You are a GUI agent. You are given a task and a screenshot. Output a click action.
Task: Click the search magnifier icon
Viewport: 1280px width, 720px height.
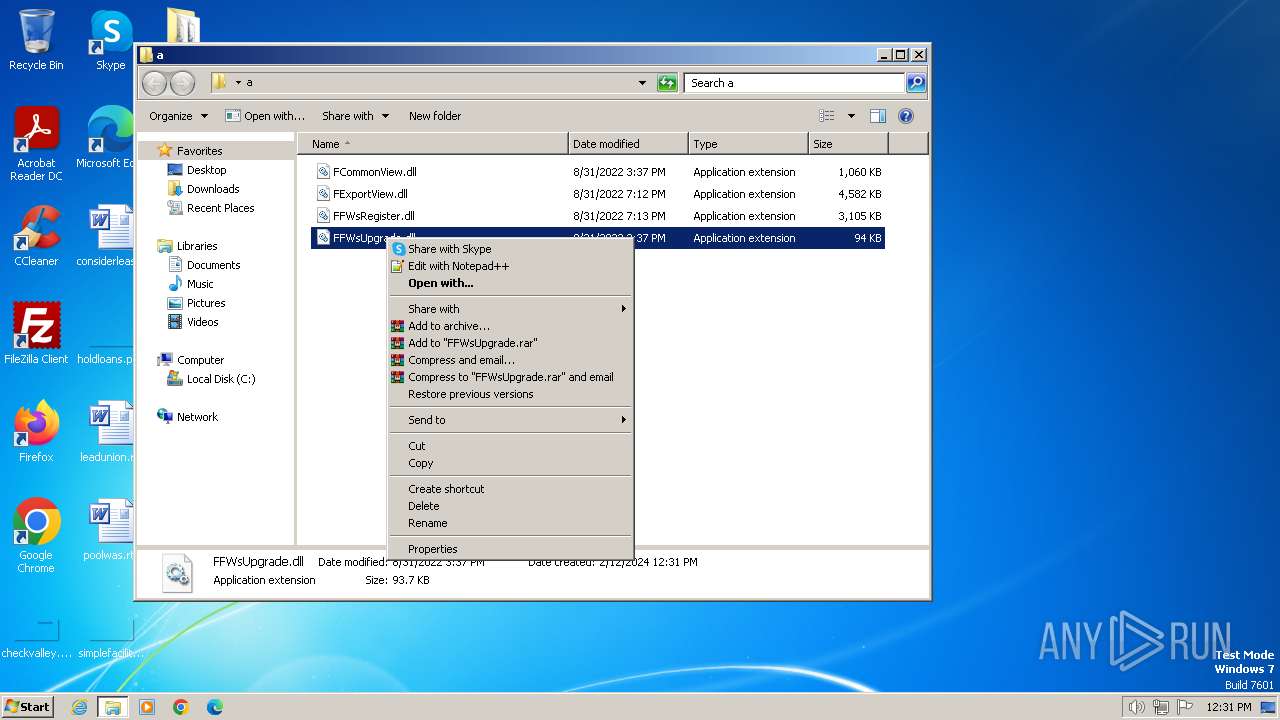915,83
